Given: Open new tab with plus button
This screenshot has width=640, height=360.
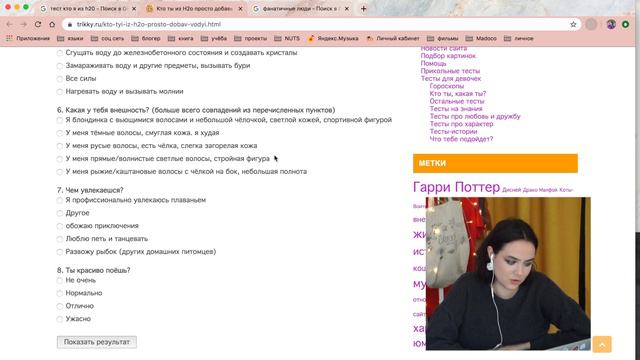Looking at the screenshot, I should 363,9.
